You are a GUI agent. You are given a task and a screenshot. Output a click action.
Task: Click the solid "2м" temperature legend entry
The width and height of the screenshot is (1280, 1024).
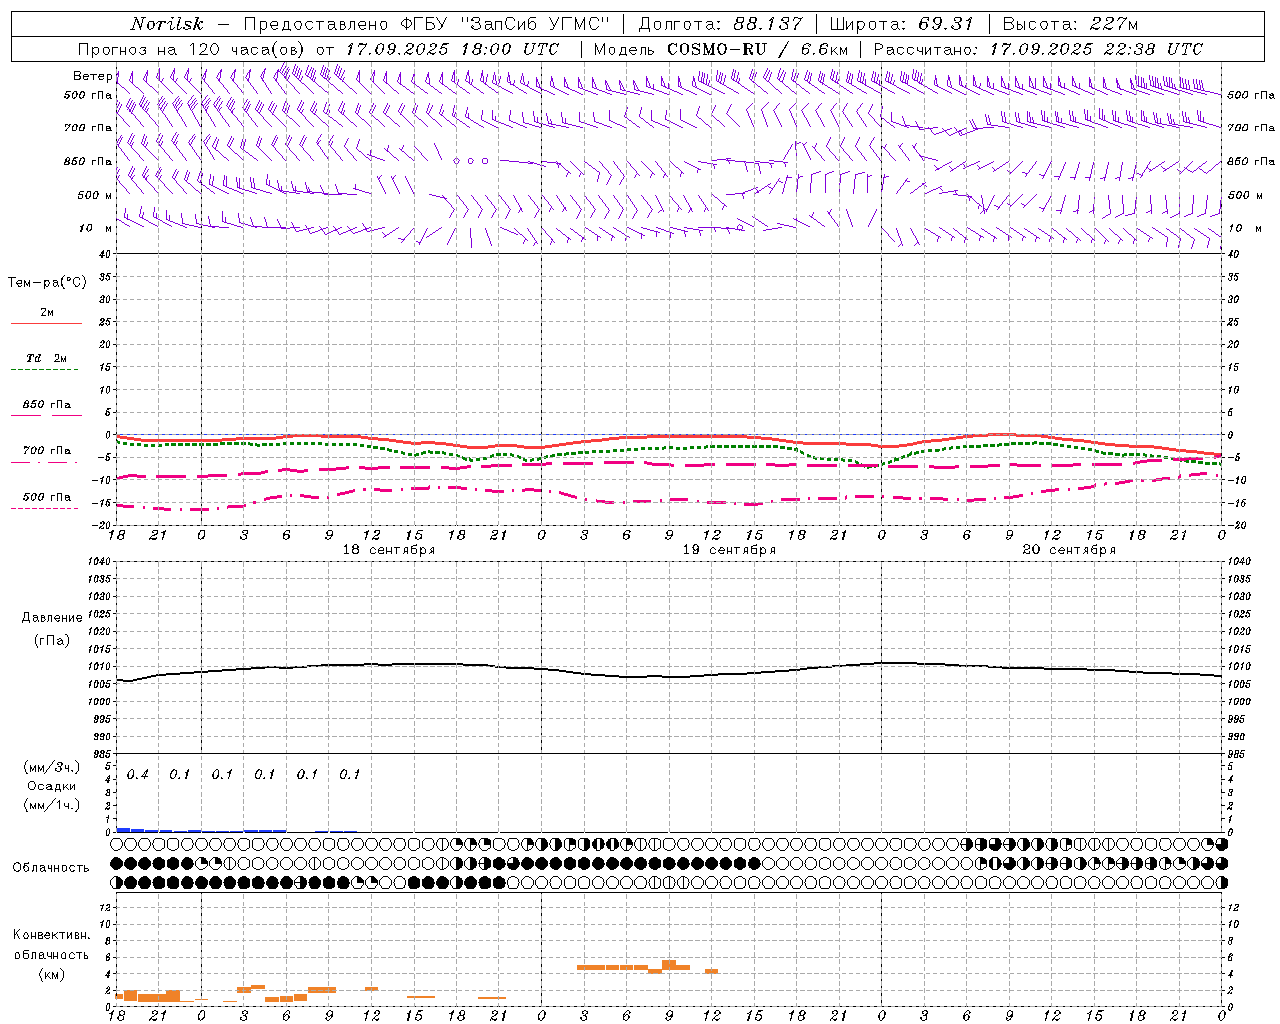[x=47, y=313]
